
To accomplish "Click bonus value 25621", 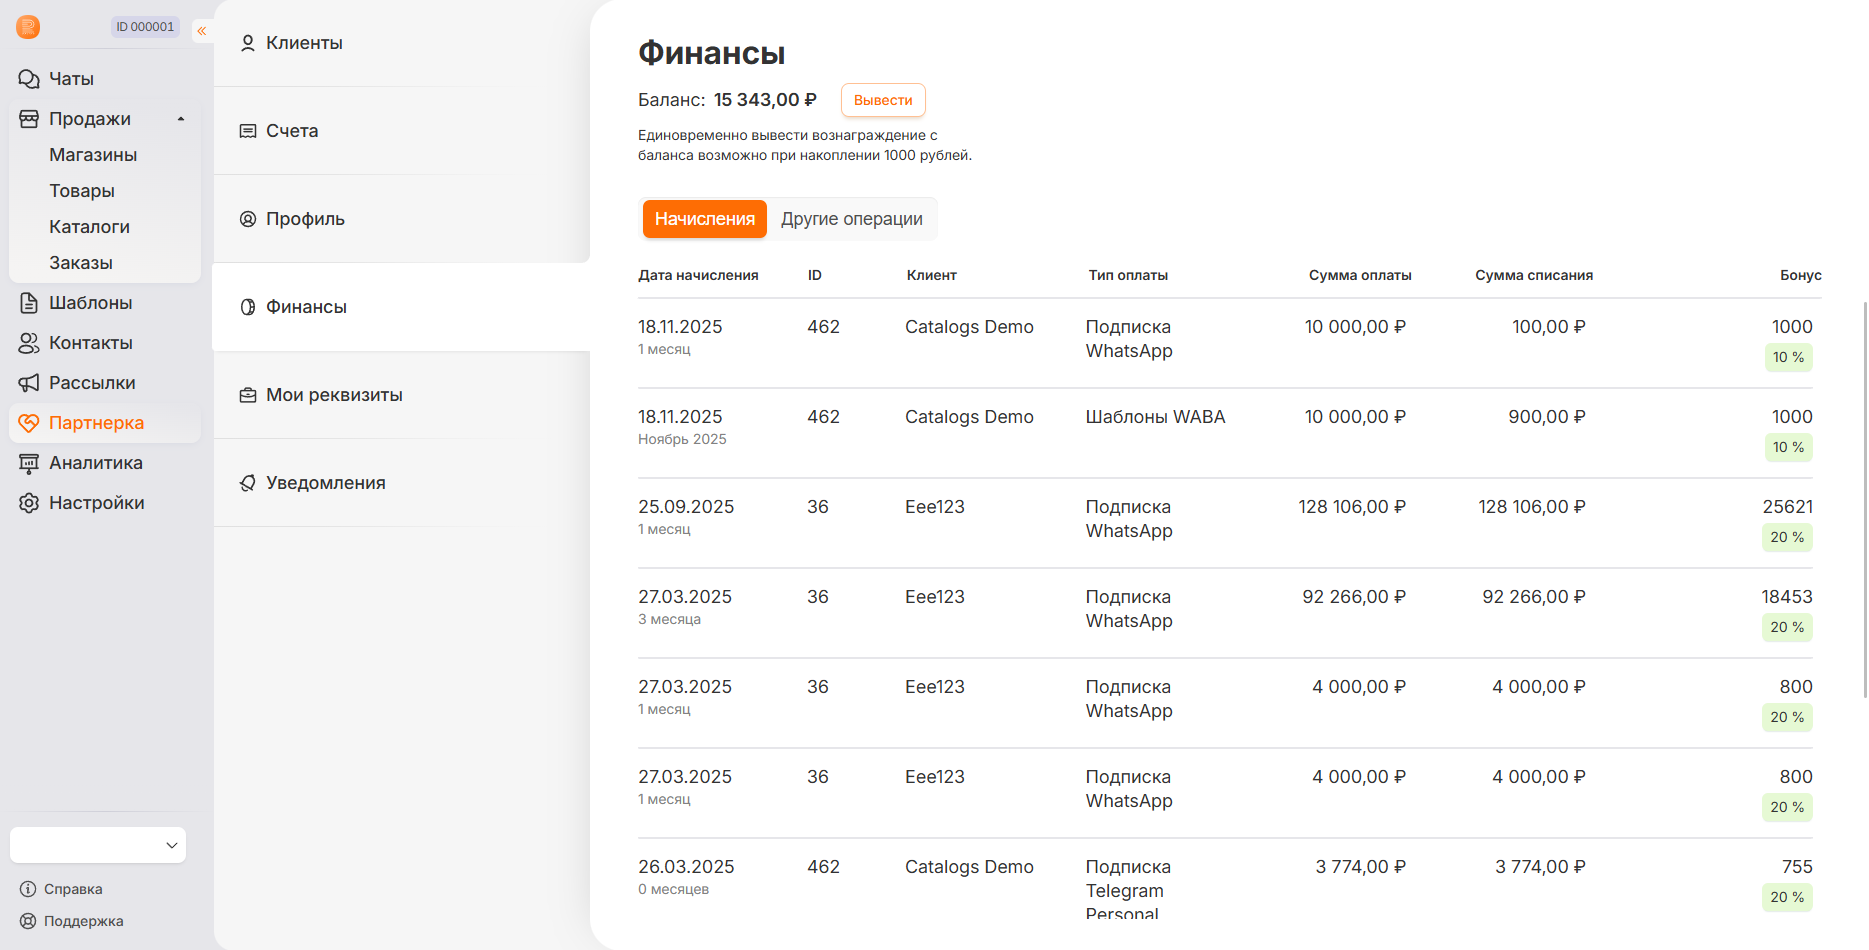I will tap(1787, 507).
